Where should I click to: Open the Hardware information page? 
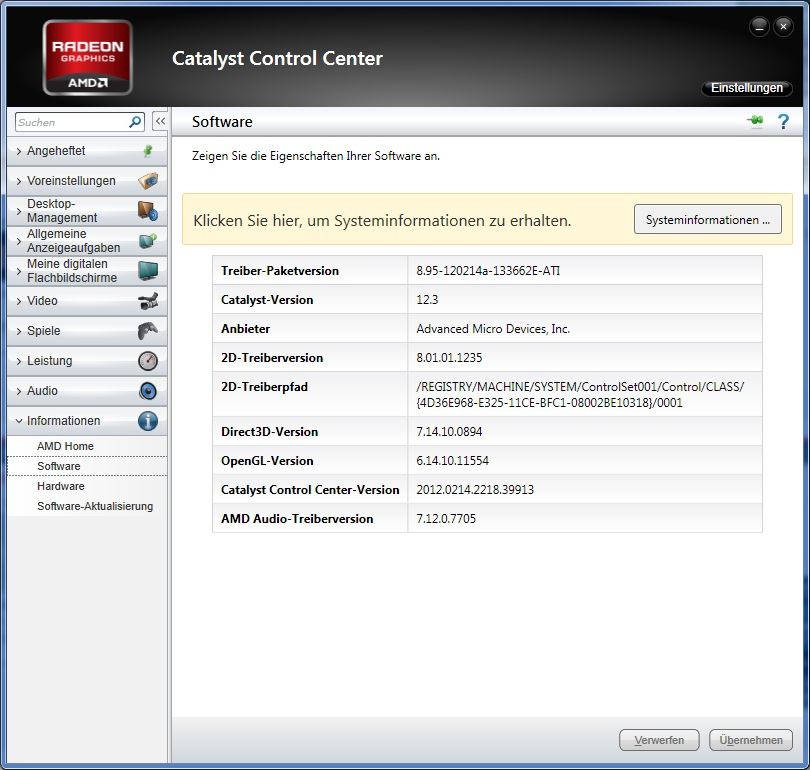click(x=60, y=486)
